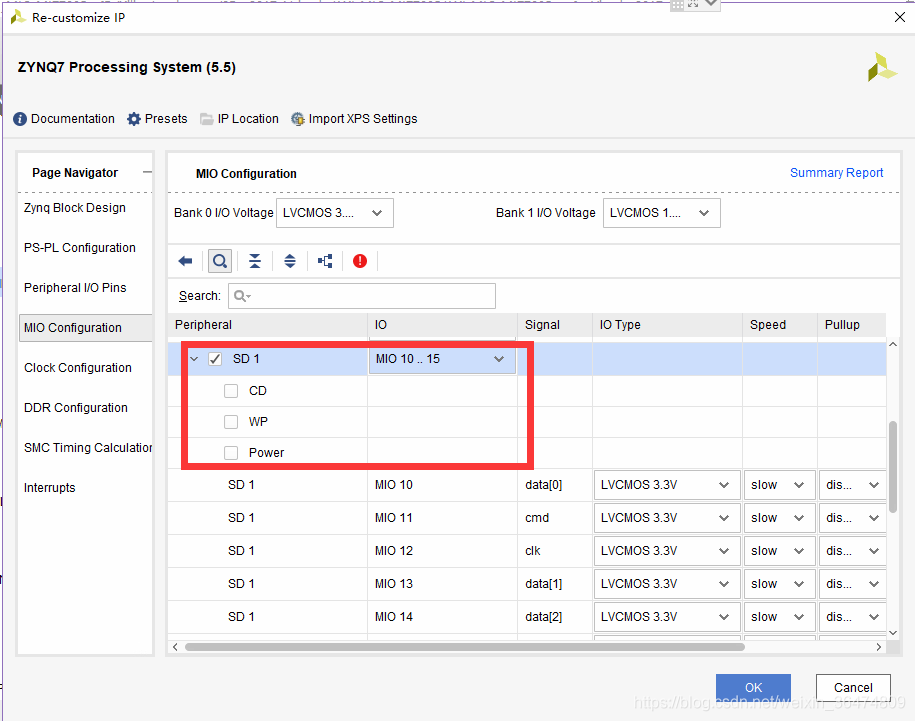This screenshot has width=915, height=721.
Task: Open the Summary Report link
Action: point(836,173)
